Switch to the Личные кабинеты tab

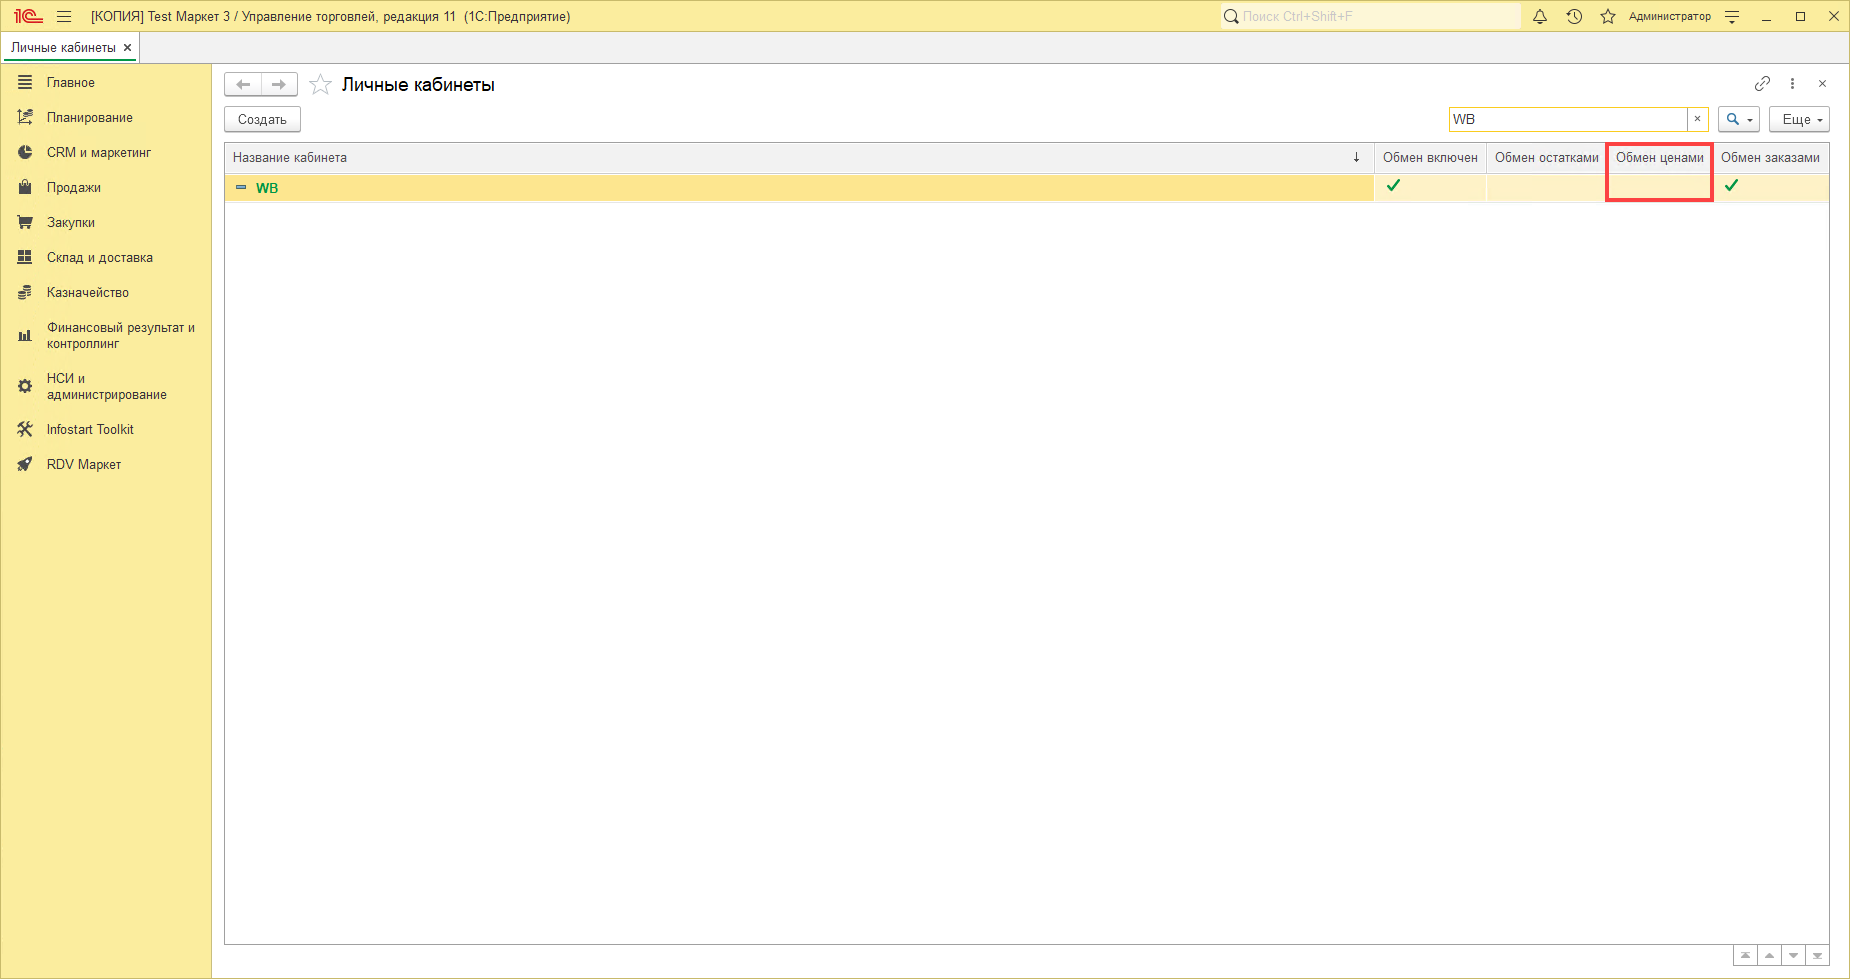click(x=63, y=47)
